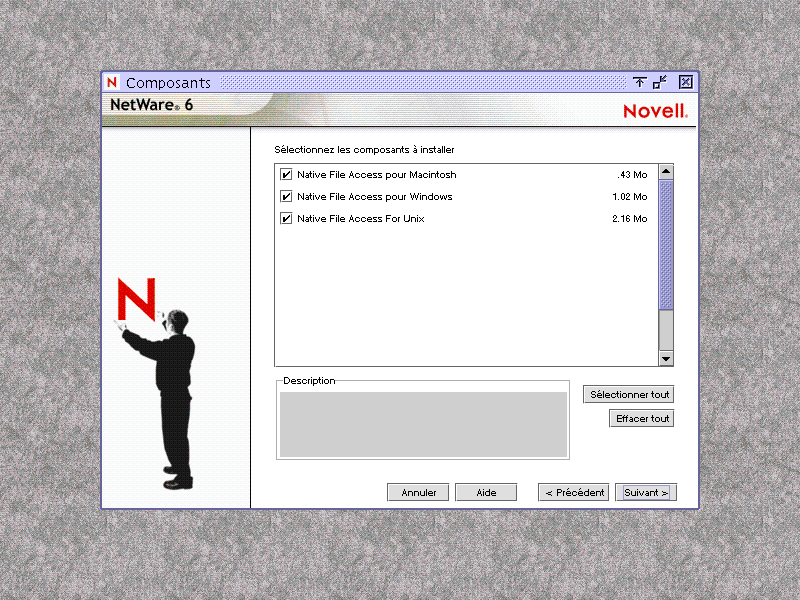Click the Novell N icon in the title bar

click(x=111, y=83)
